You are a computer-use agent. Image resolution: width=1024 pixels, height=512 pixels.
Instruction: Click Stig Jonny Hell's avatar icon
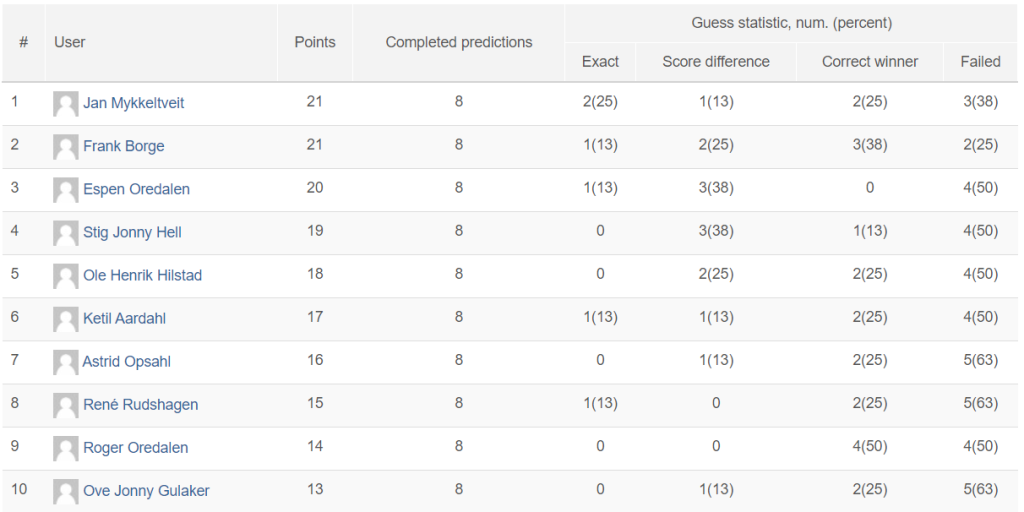[x=65, y=233]
